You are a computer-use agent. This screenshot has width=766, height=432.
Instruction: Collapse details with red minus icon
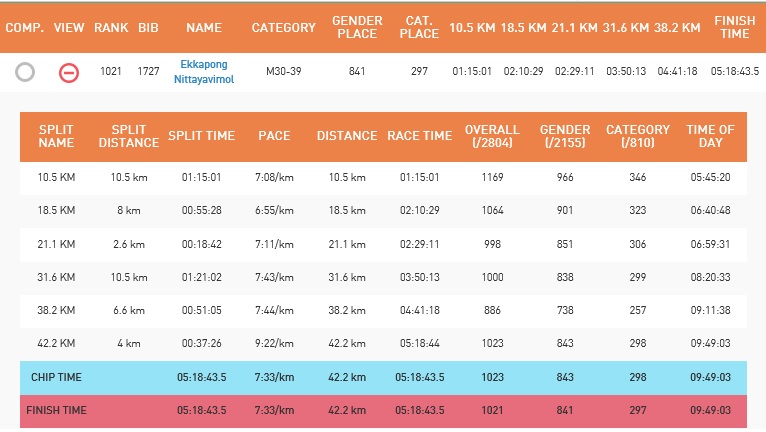click(x=69, y=73)
